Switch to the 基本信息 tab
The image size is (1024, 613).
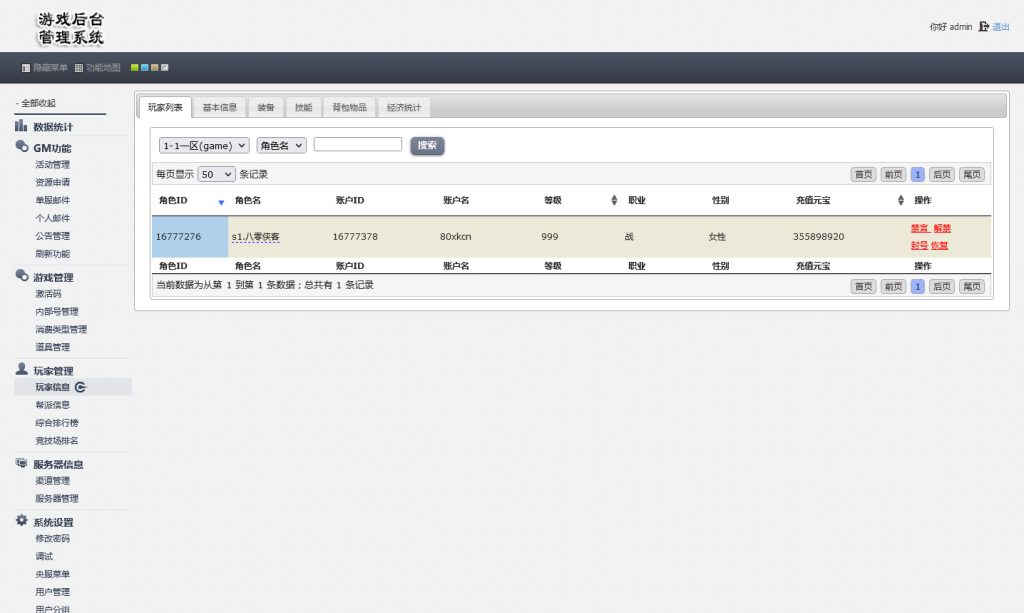[219, 107]
